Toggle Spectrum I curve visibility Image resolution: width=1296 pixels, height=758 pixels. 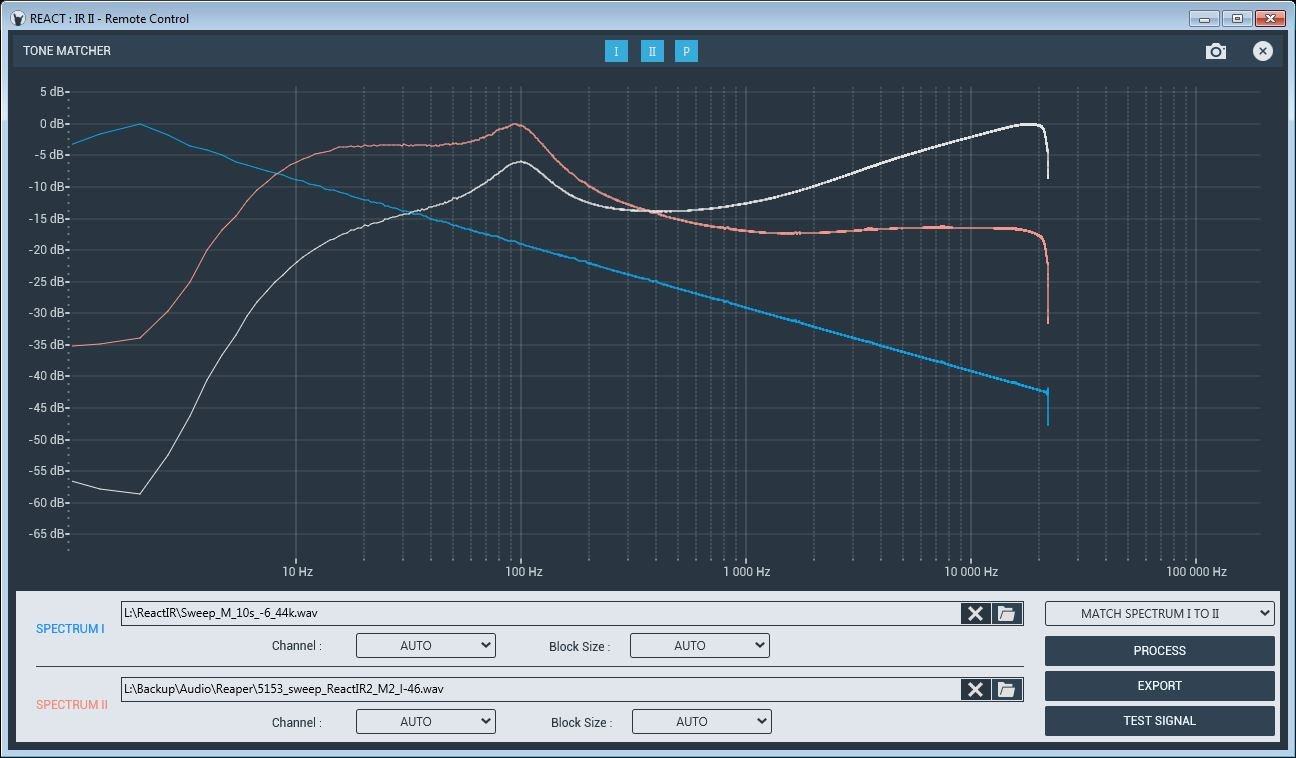click(x=616, y=51)
